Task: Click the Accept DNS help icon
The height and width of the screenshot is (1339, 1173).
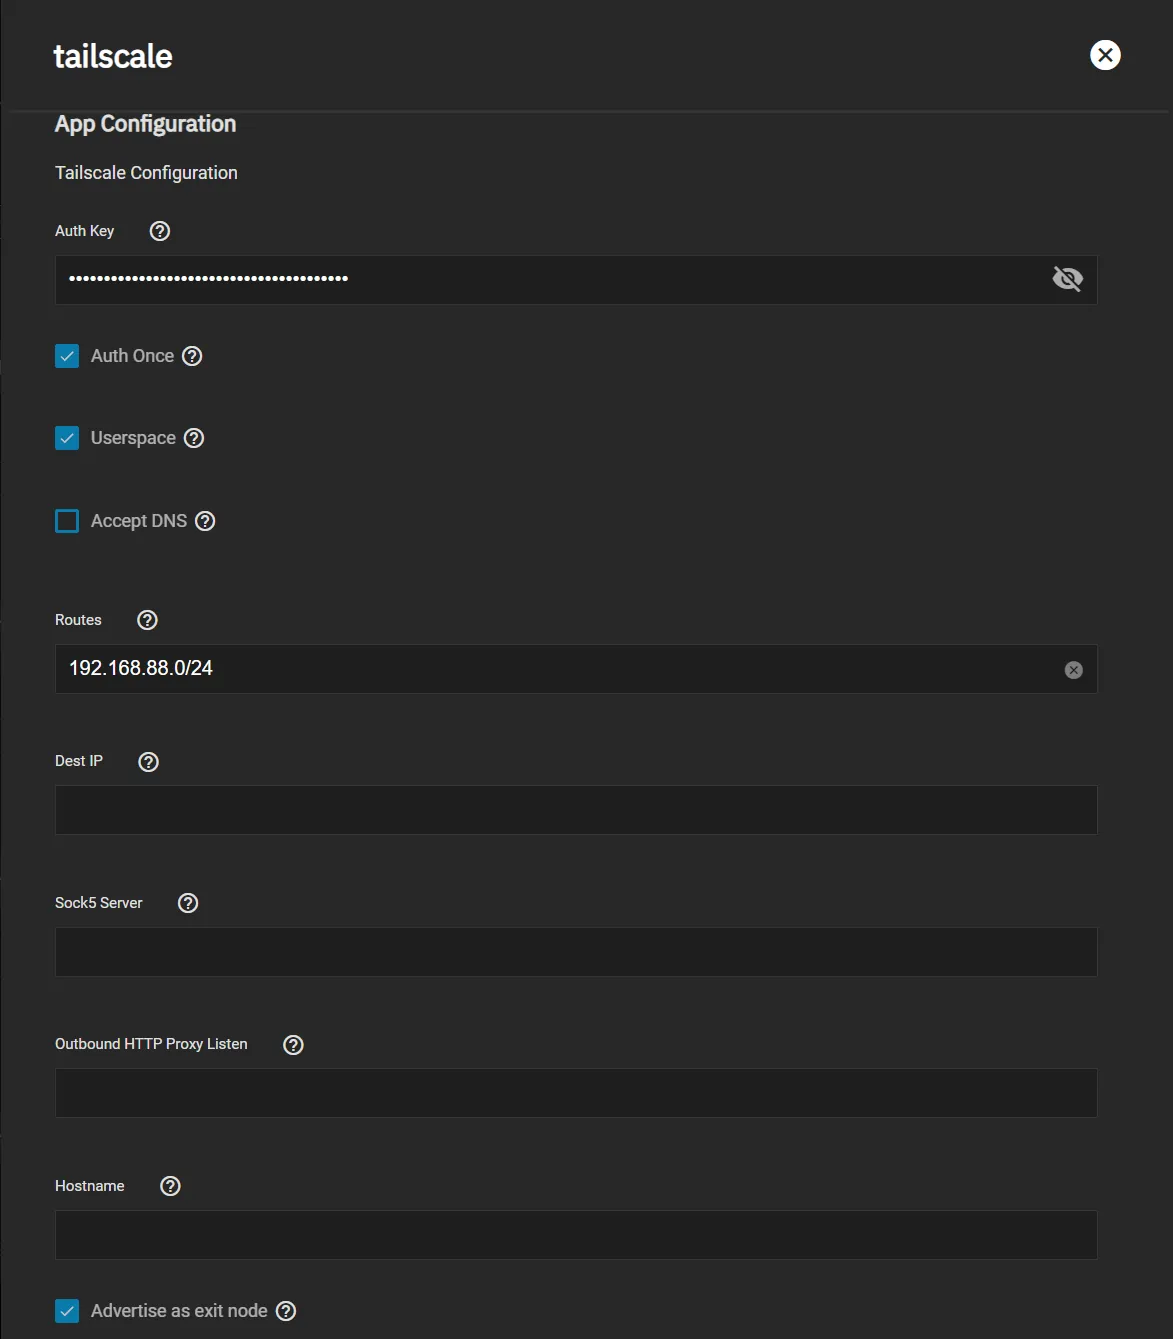Action: pyautogui.click(x=205, y=521)
